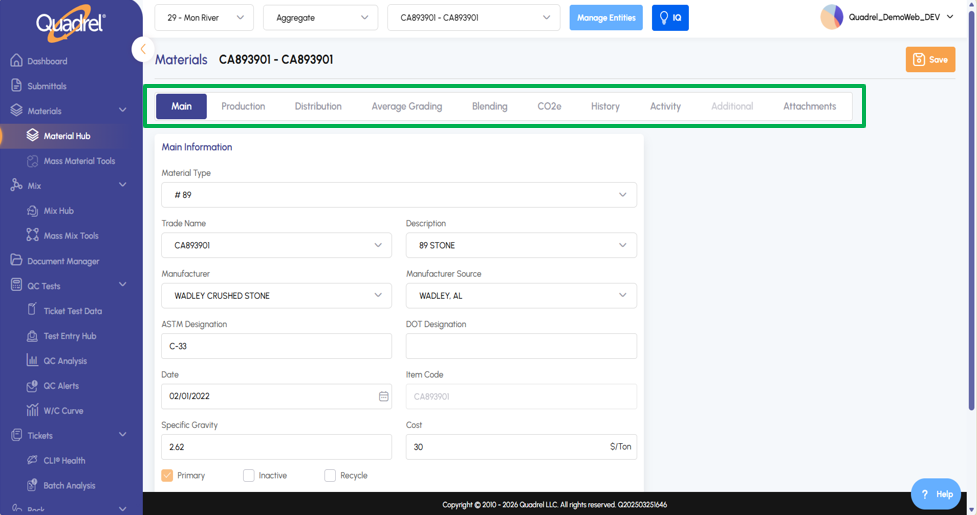Click the IQ lightbulb button
The image size is (977, 515).
[x=670, y=17]
